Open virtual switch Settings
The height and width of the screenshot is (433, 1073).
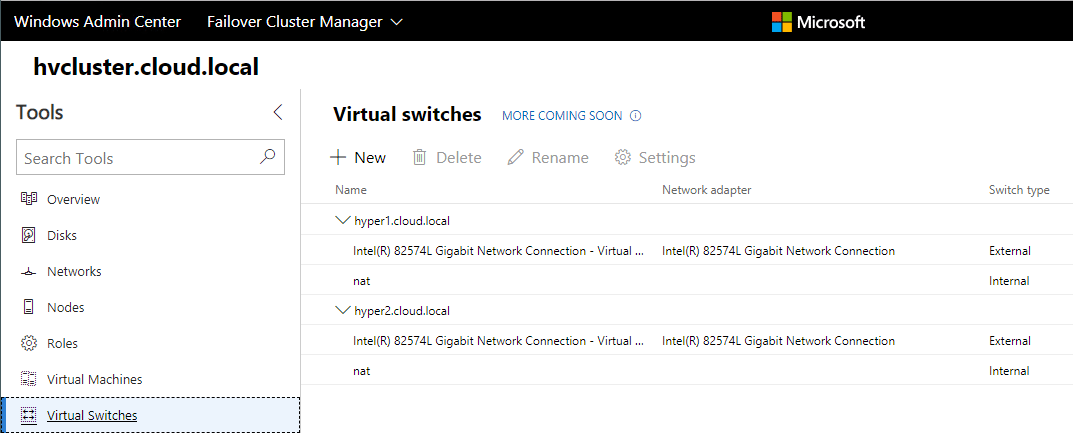point(655,157)
